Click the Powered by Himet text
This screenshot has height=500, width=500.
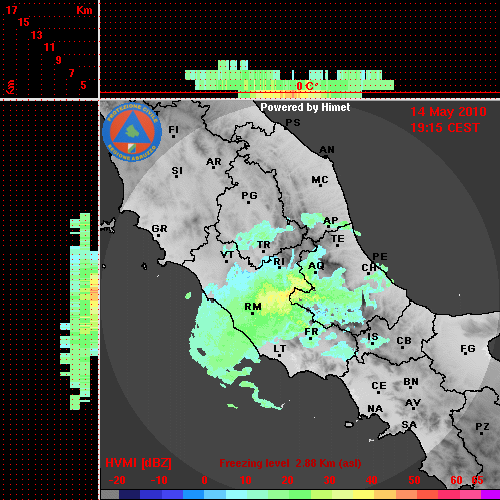click(305, 107)
